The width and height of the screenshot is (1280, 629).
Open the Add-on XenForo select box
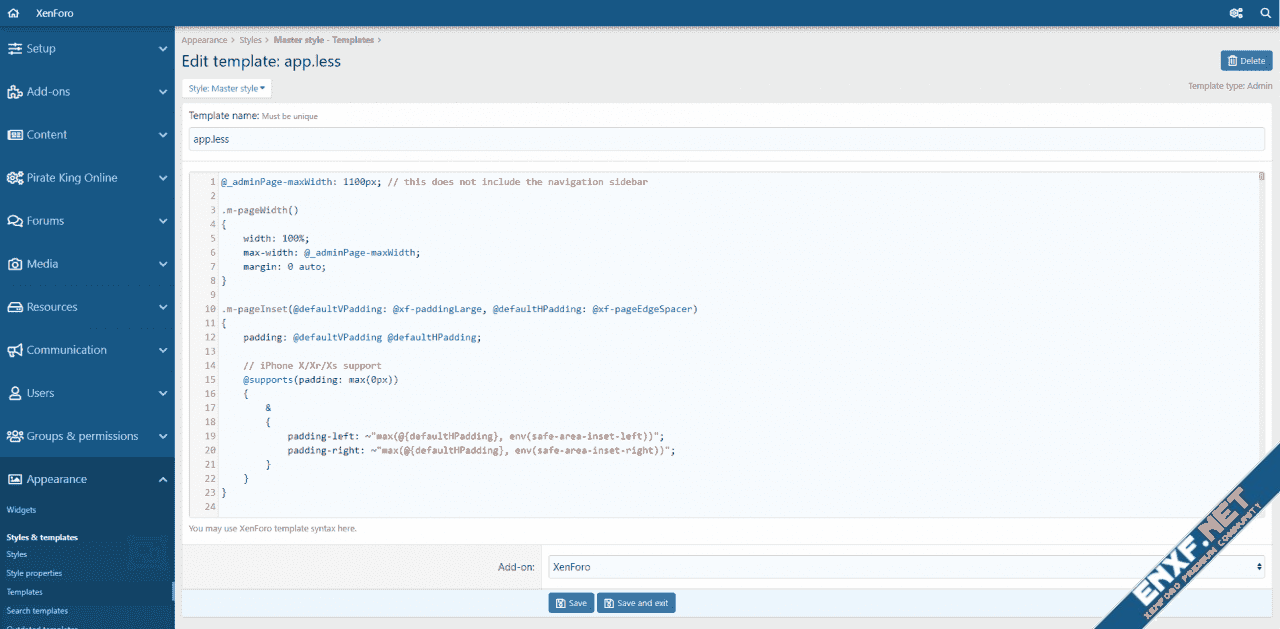click(x=906, y=567)
